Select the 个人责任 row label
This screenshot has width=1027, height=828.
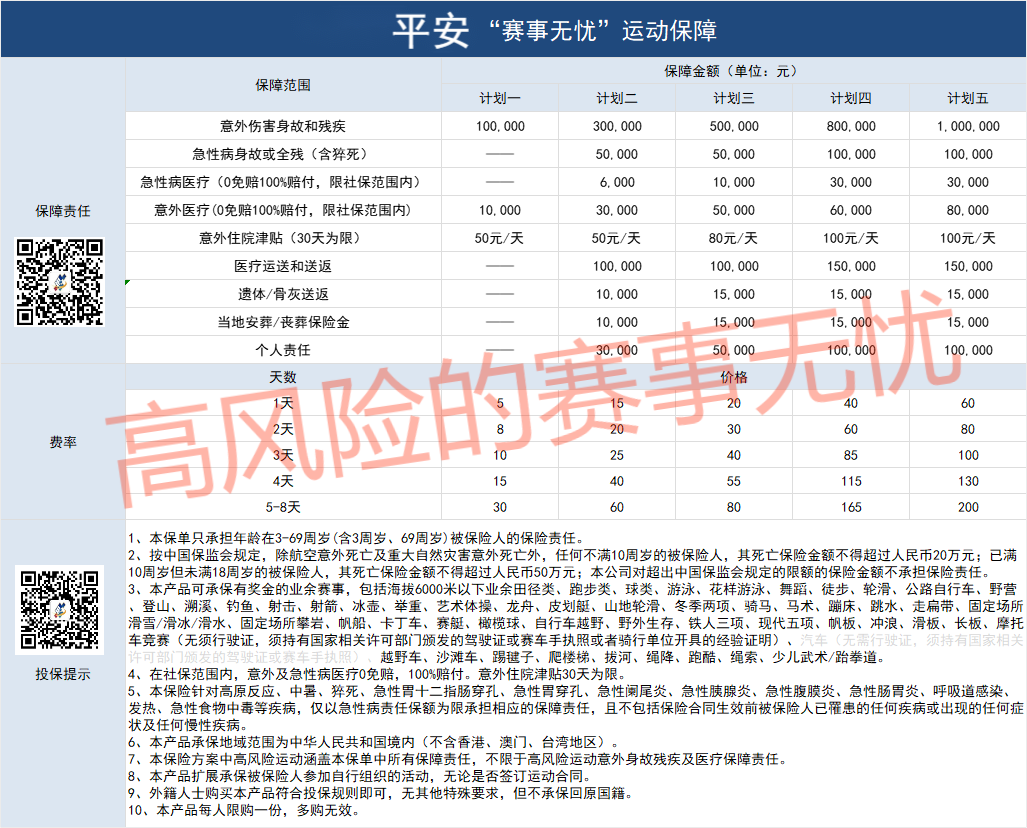[283, 350]
